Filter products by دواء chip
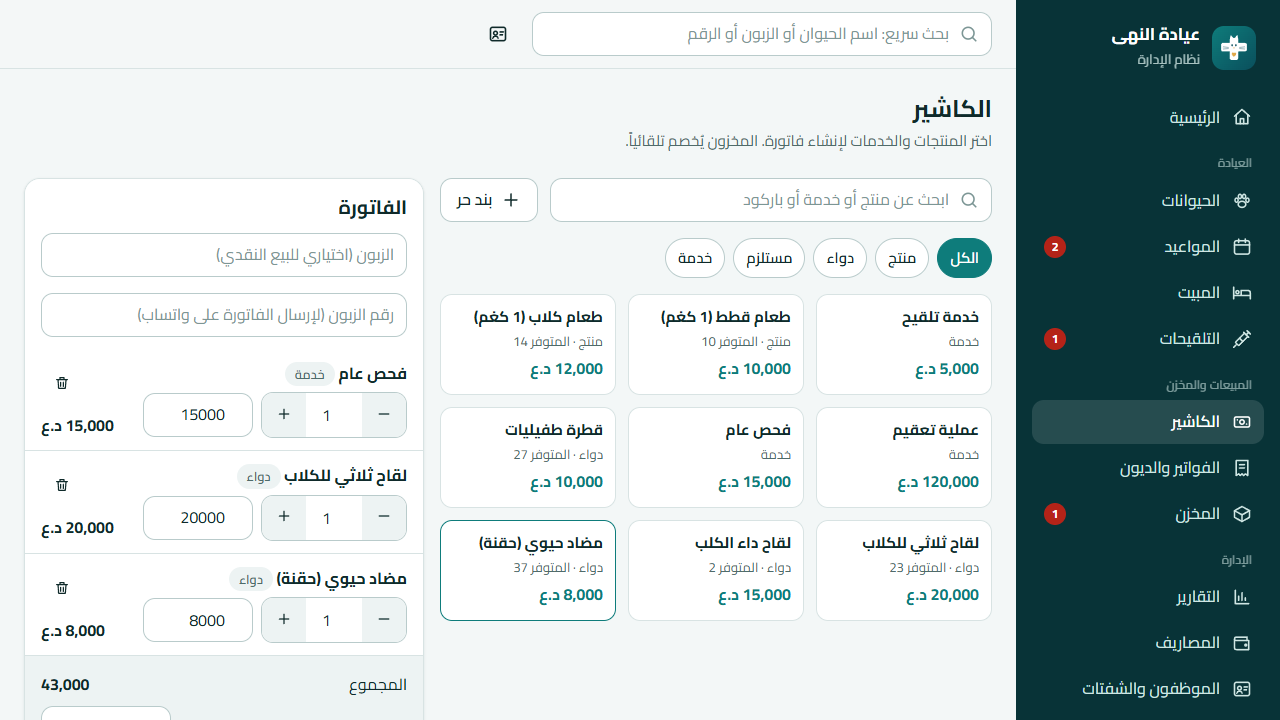This screenshot has height=720, width=1280. (x=840, y=258)
